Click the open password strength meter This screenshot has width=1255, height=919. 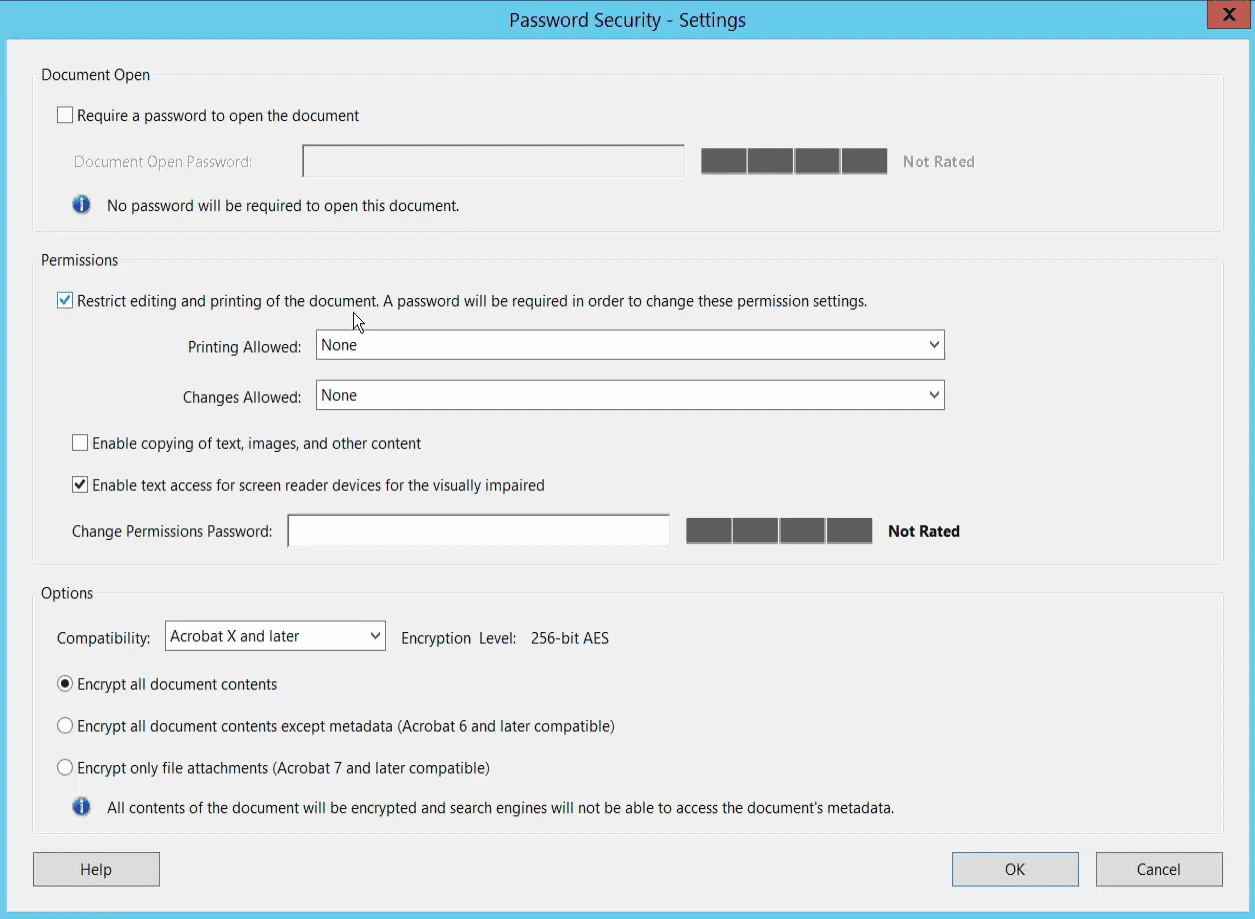[793, 160]
